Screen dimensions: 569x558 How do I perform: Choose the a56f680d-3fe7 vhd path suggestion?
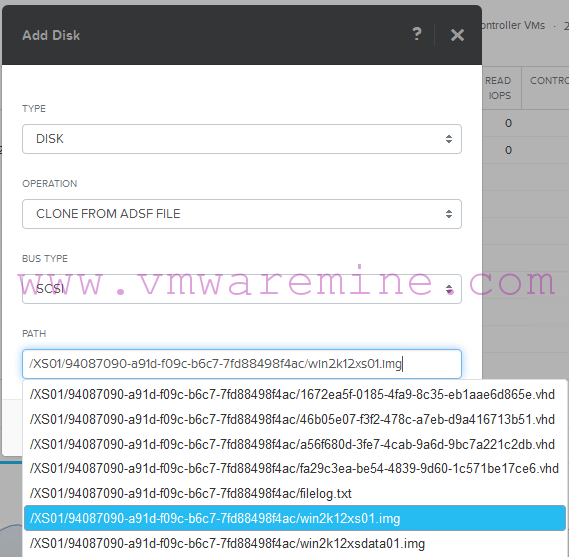coord(295,444)
